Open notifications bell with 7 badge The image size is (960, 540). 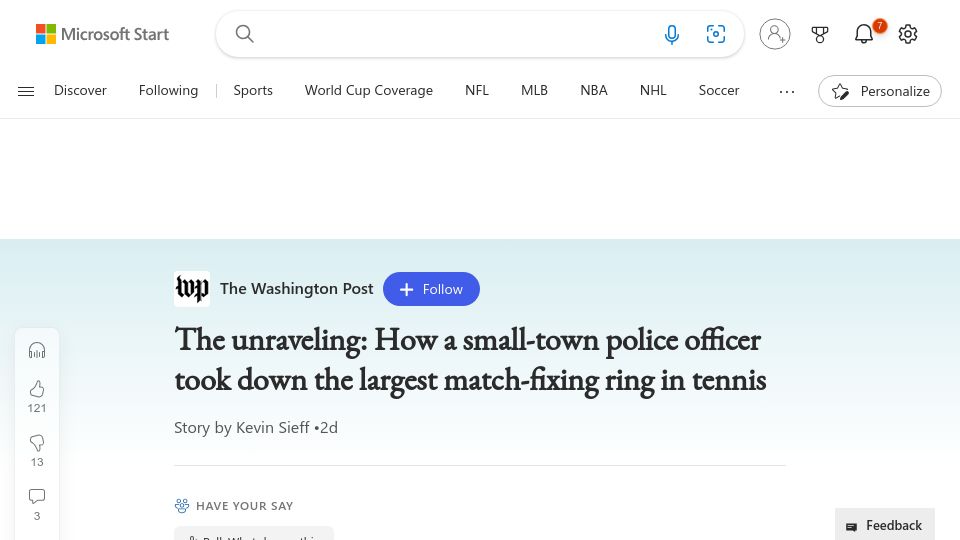click(864, 34)
